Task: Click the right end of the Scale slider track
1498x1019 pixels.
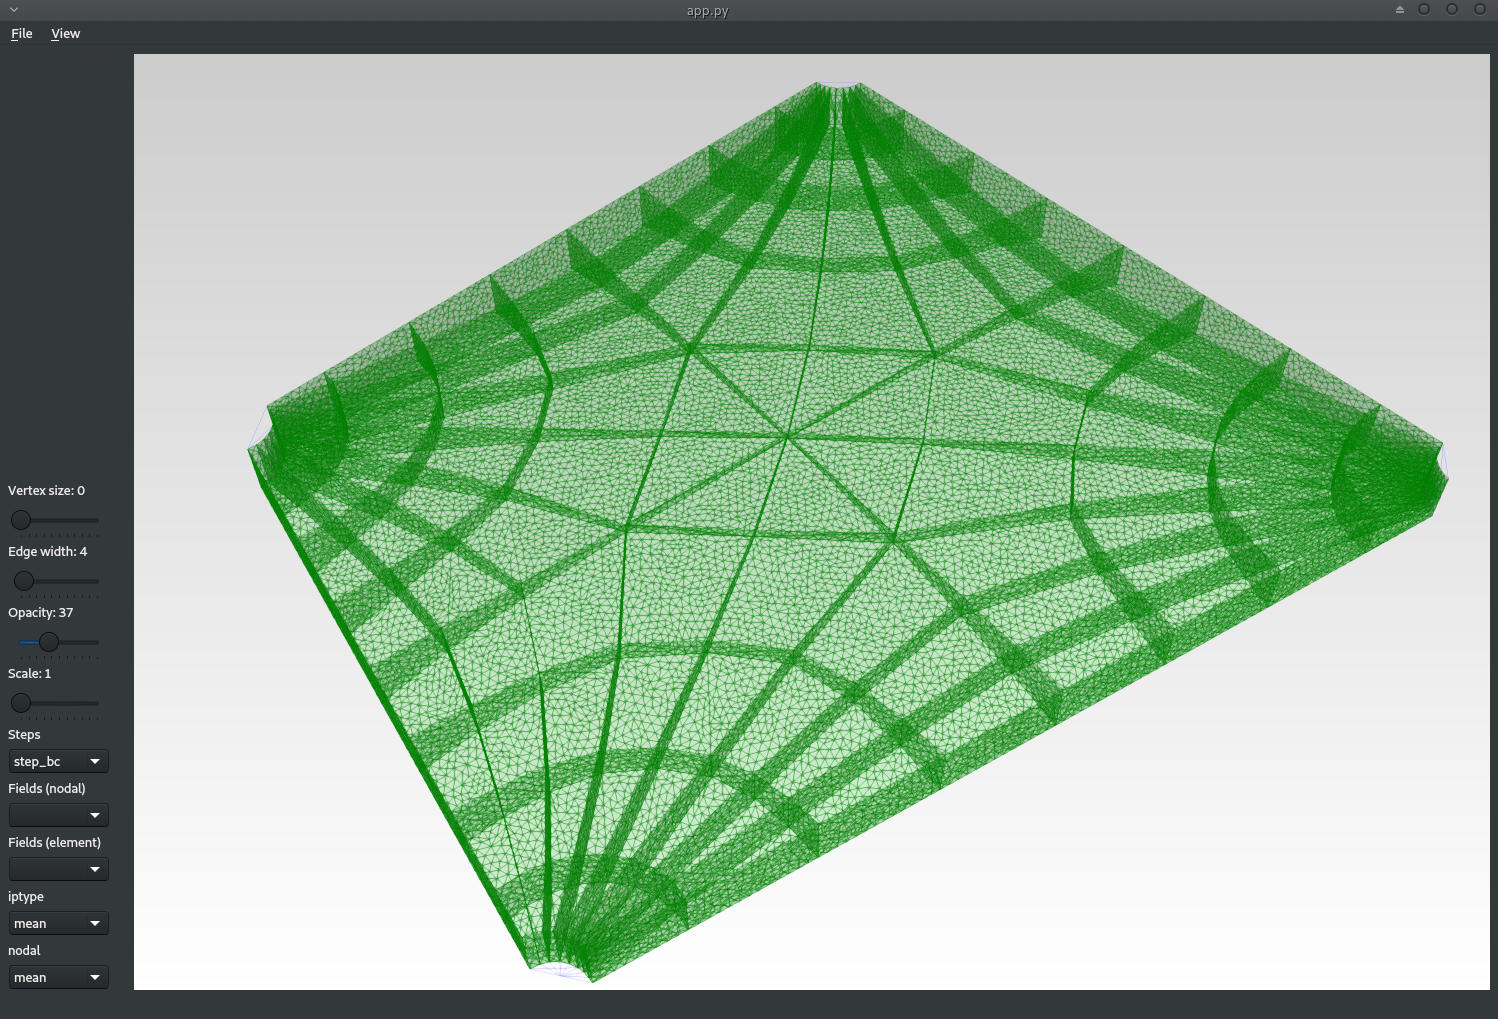Action: coord(96,703)
